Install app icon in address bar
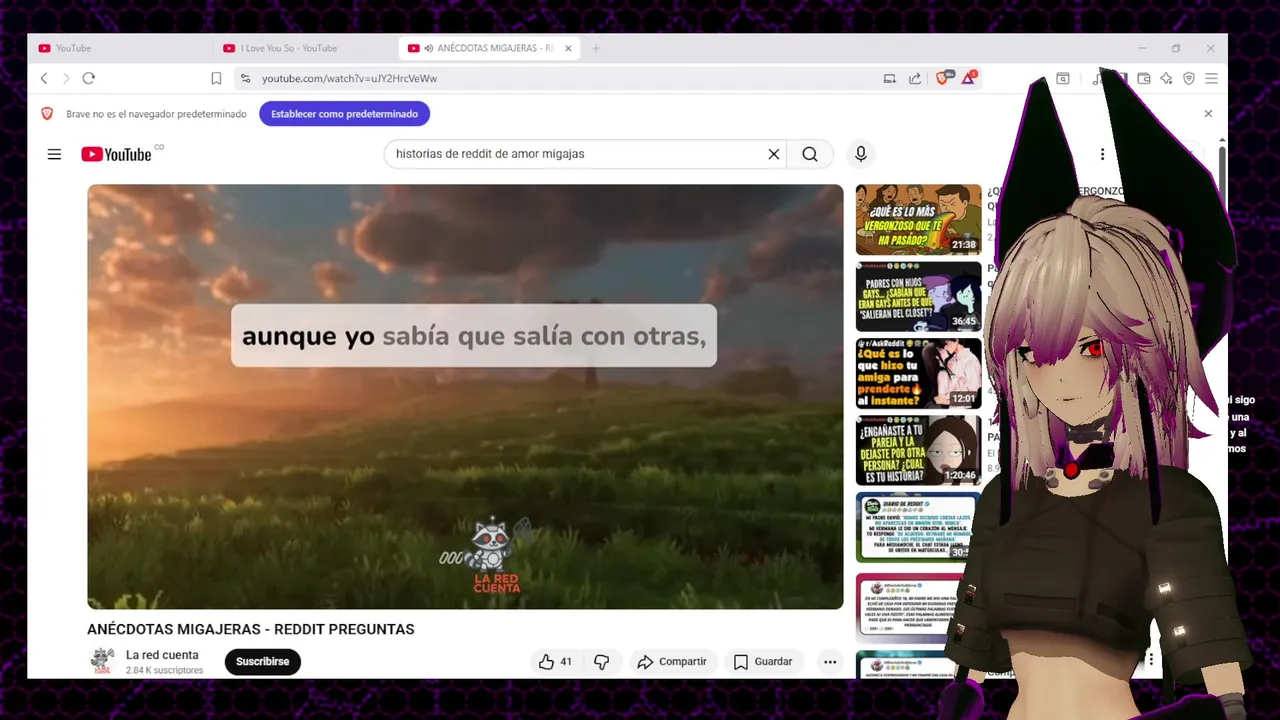 click(889, 78)
